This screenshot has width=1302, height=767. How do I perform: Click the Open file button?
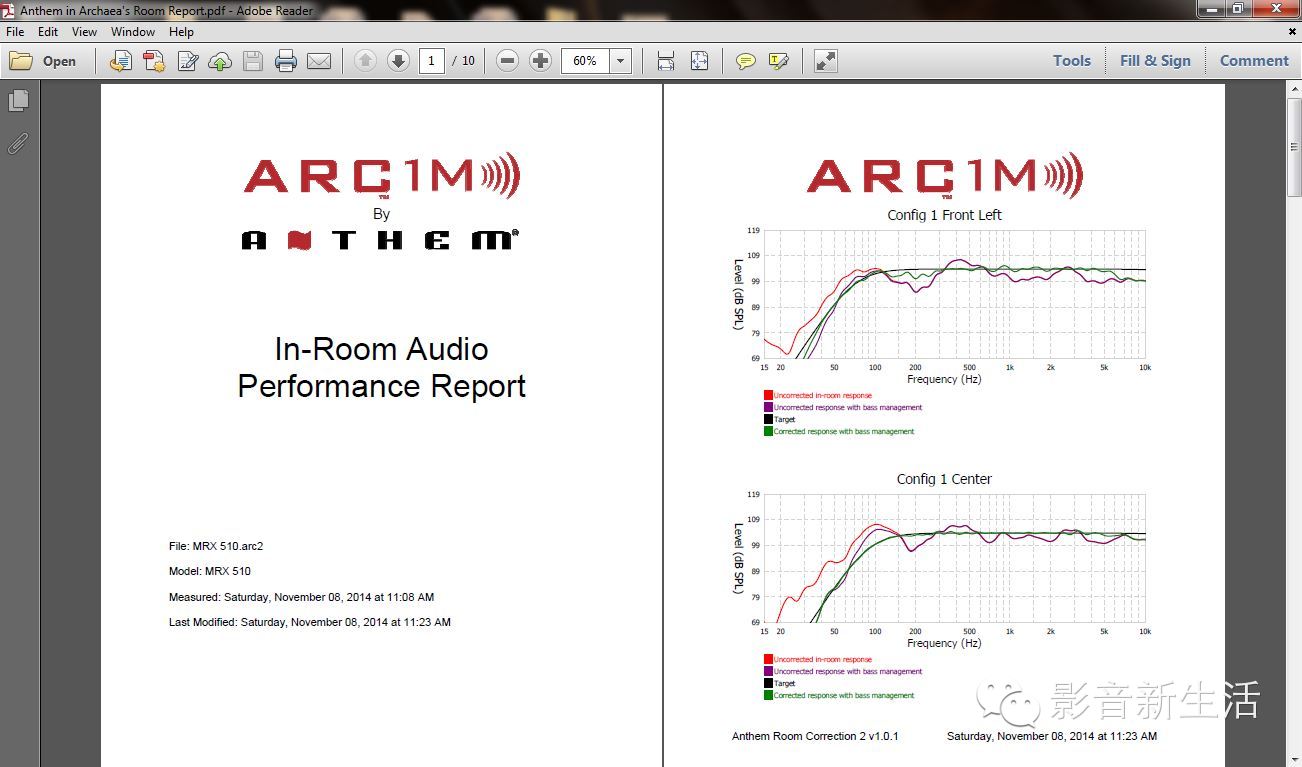tap(43, 61)
